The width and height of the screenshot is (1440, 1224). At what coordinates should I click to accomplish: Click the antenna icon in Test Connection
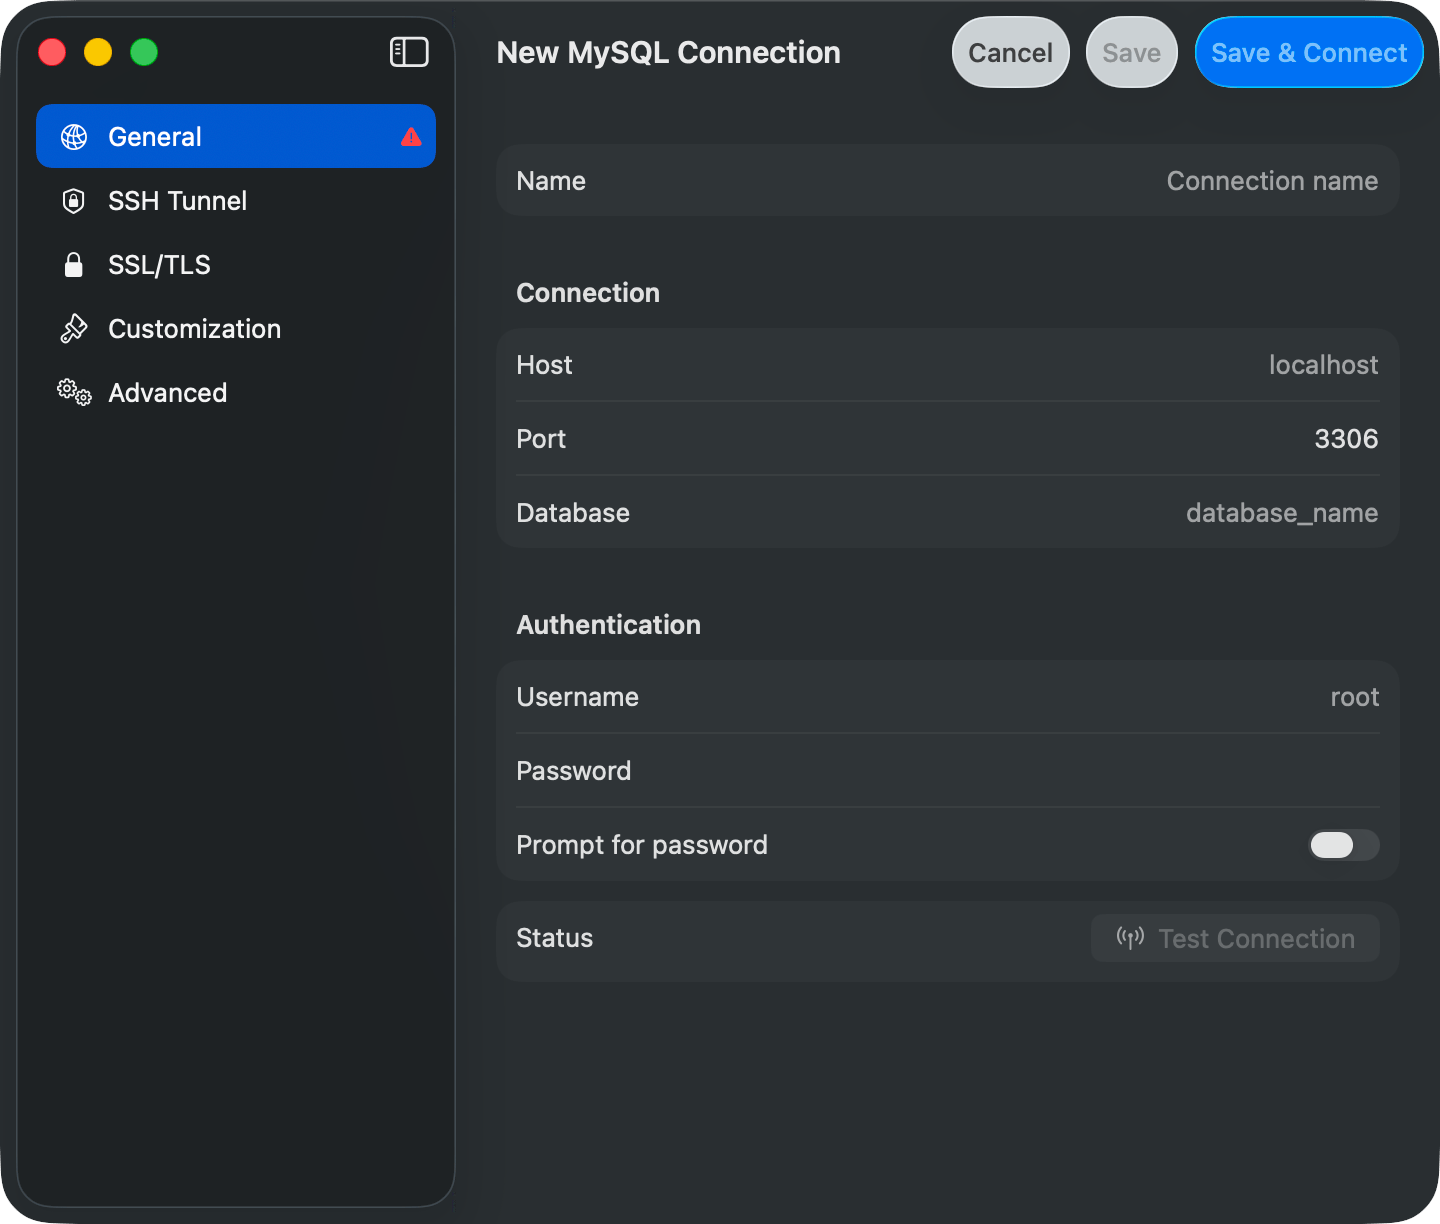[1130, 938]
